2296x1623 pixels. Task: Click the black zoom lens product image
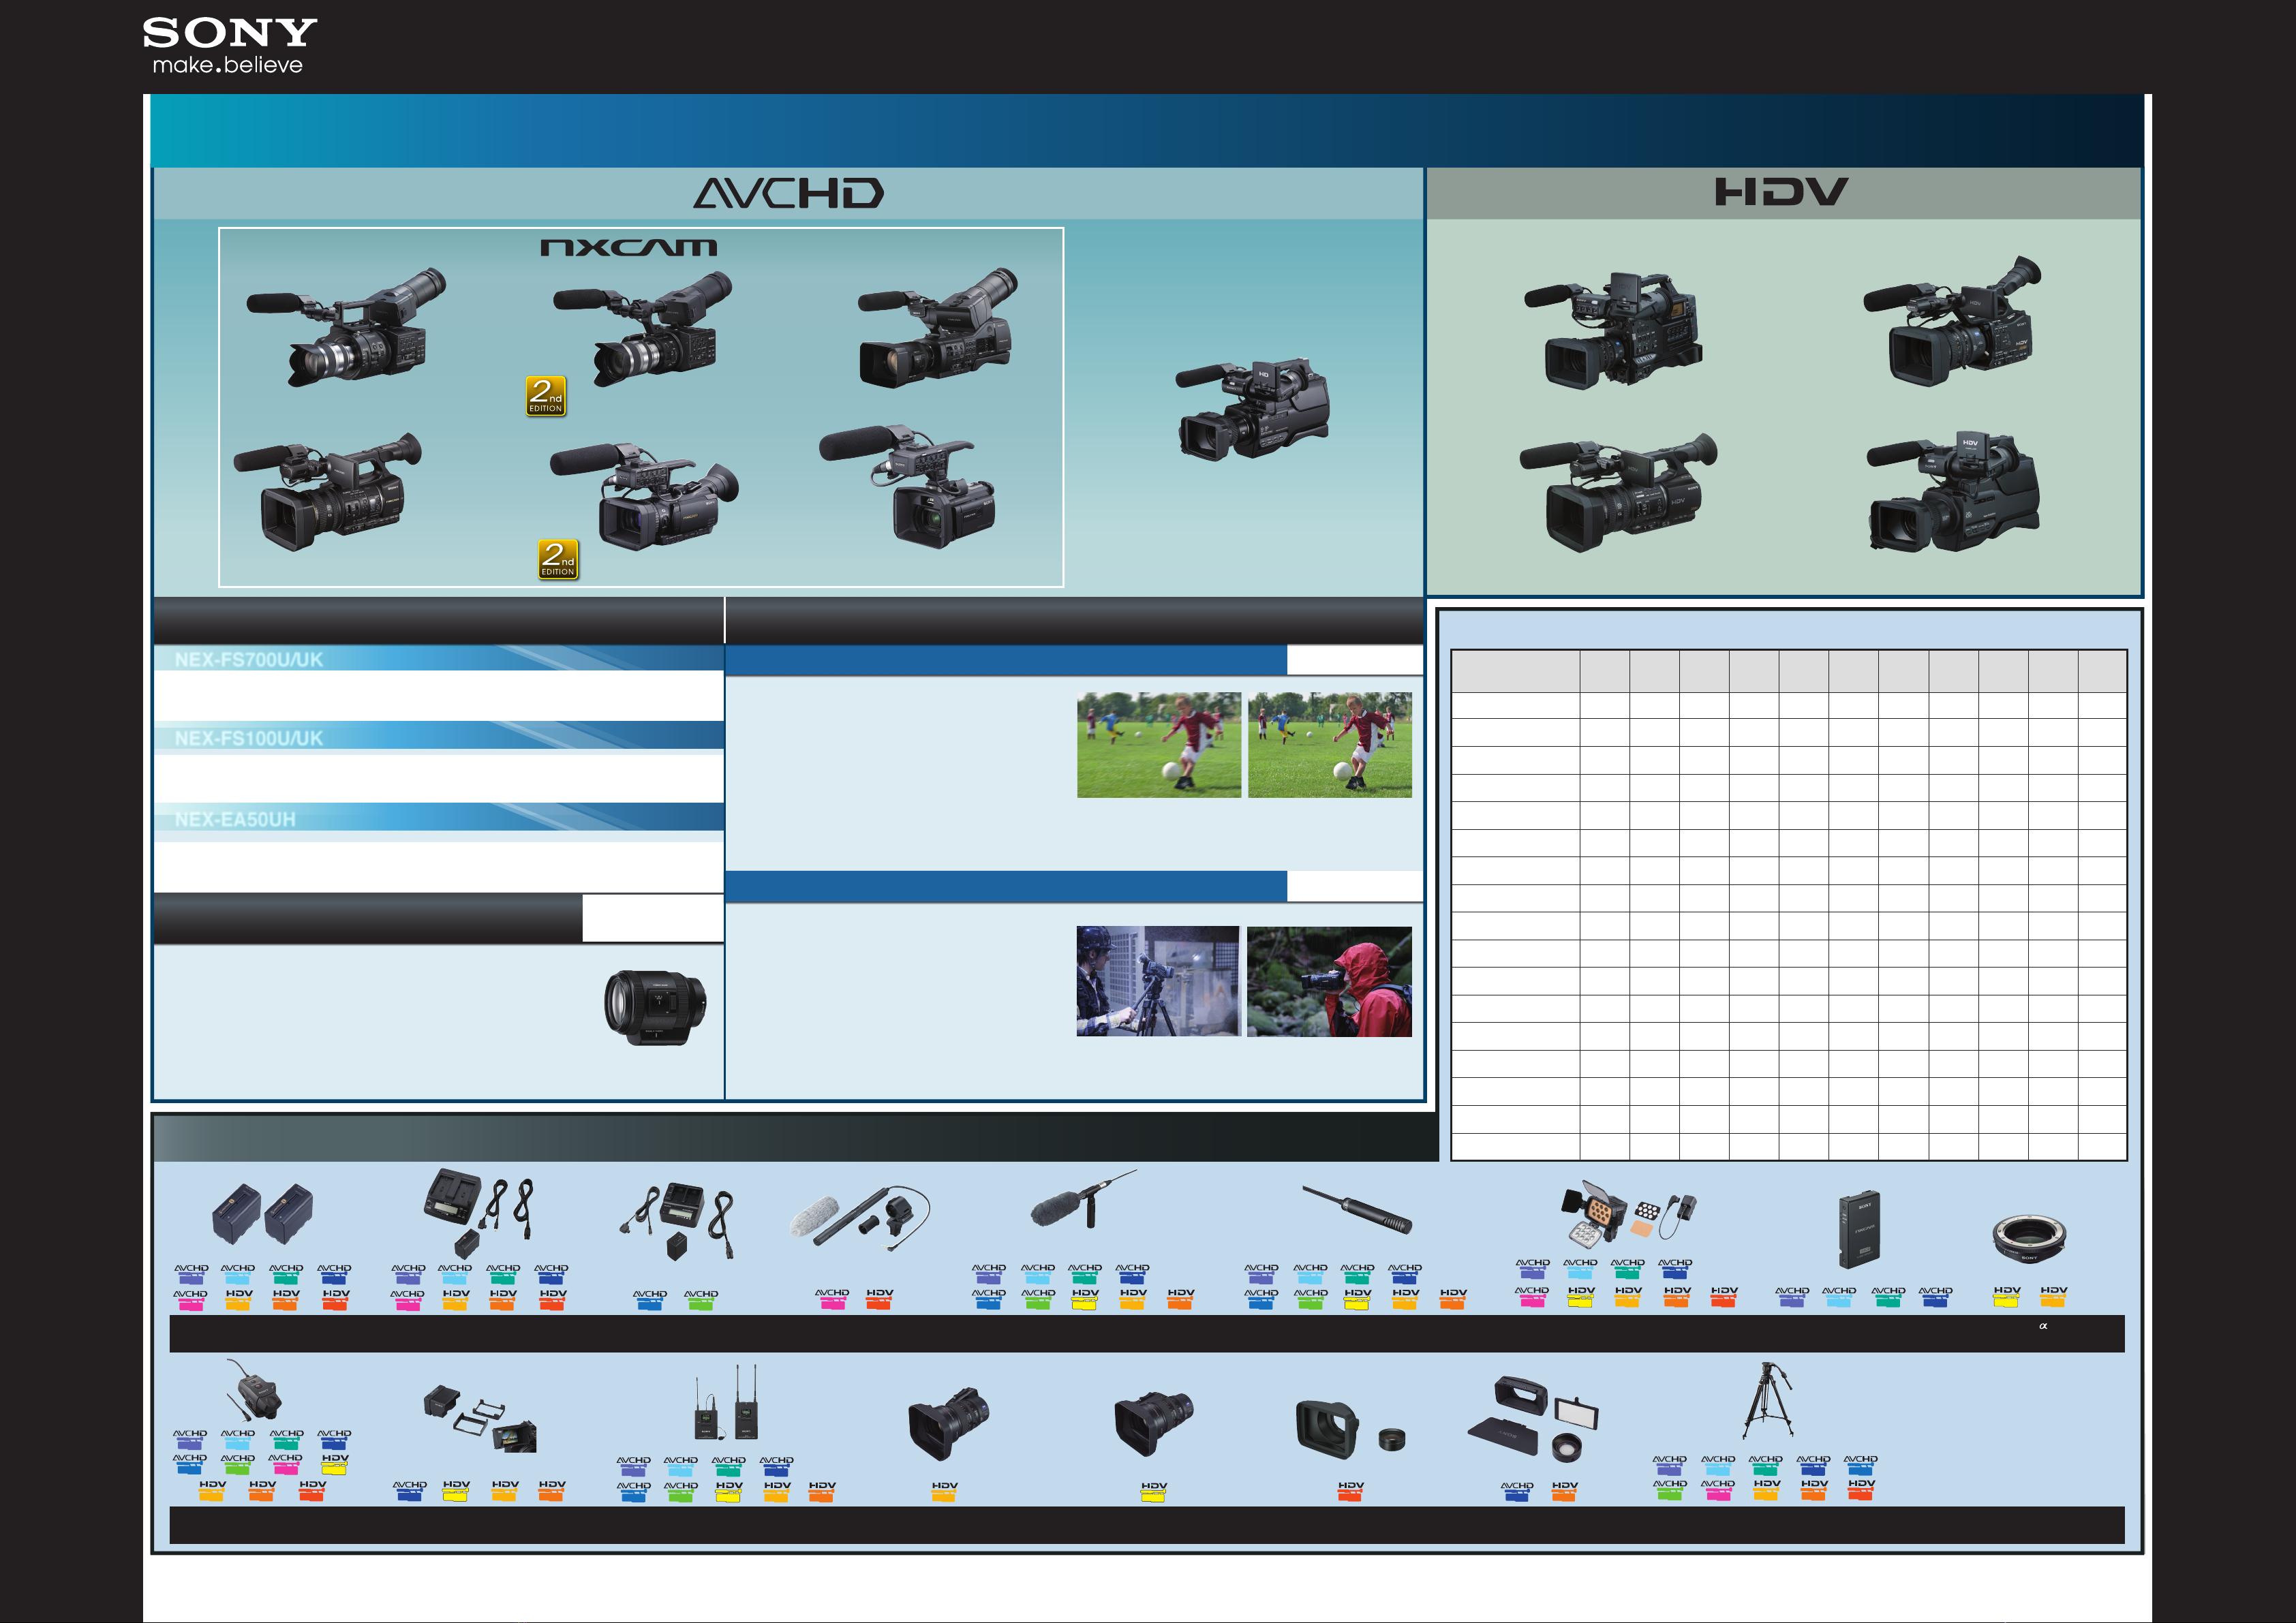pyautogui.click(x=655, y=1007)
